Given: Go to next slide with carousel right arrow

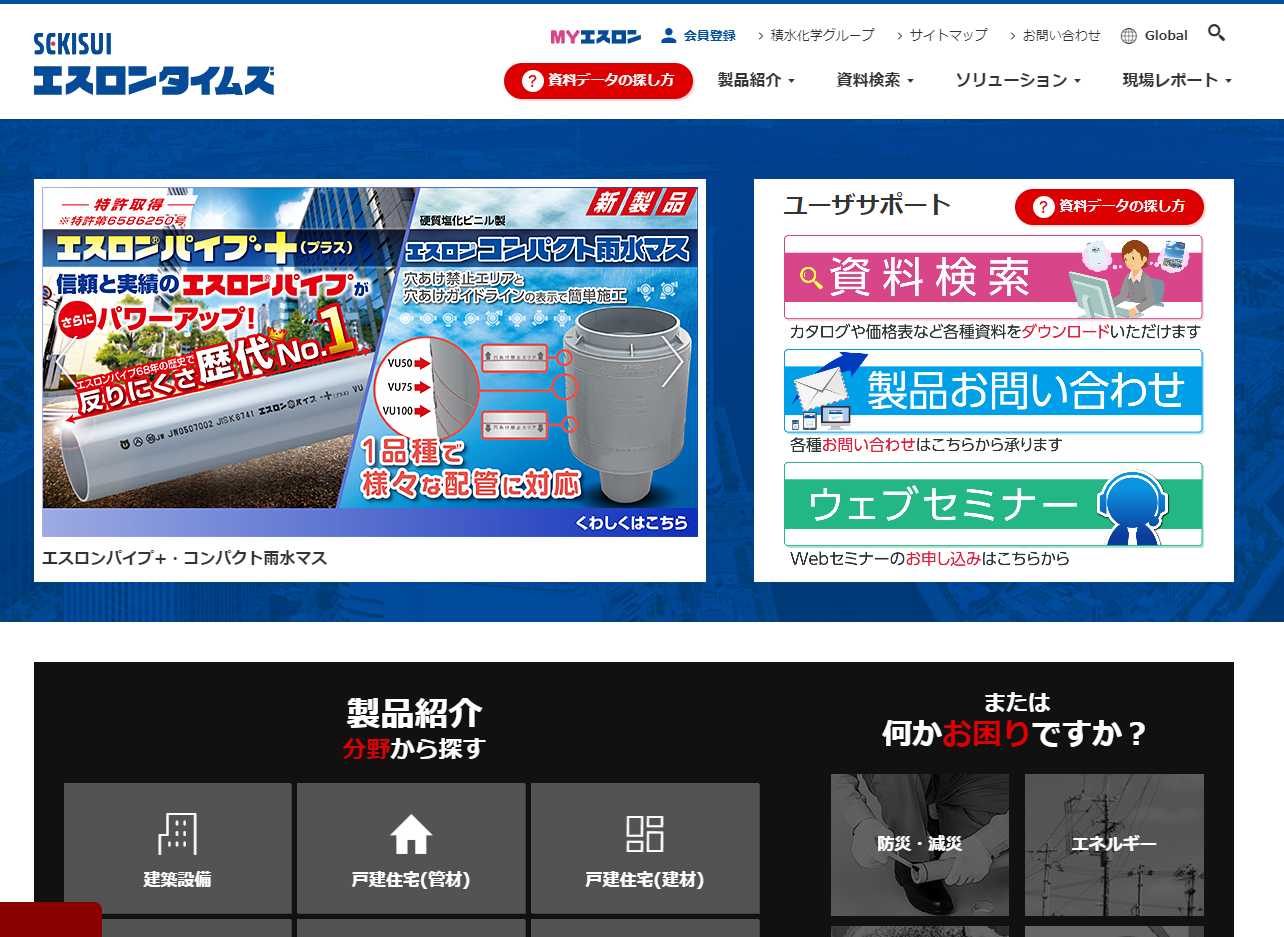Looking at the screenshot, I should pos(673,362).
